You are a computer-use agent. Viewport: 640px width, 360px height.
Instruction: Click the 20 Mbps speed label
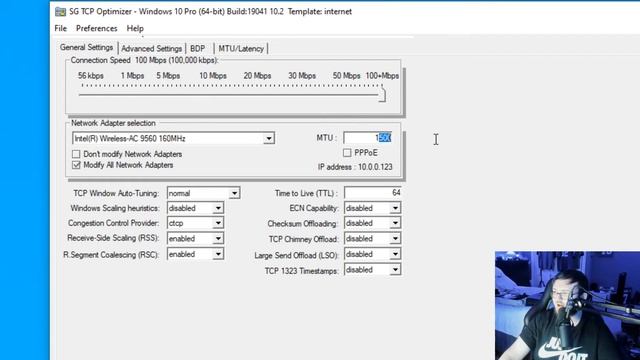tap(257, 76)
